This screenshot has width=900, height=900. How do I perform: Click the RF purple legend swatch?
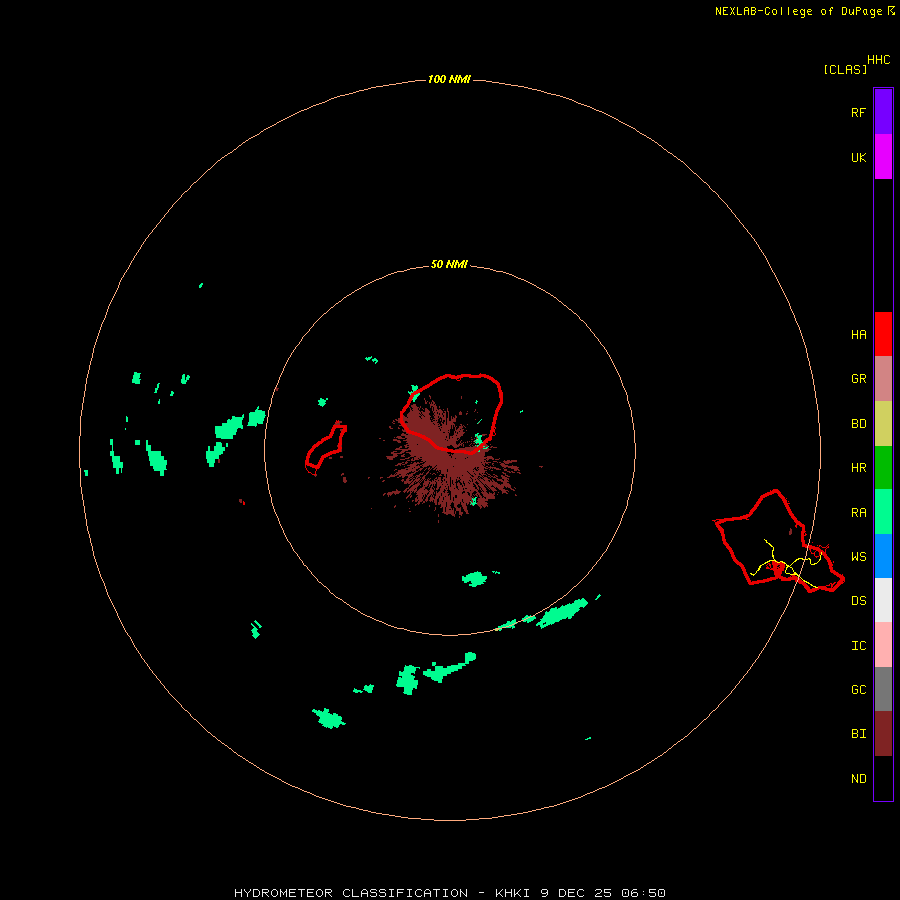click(x=883, y=112)
